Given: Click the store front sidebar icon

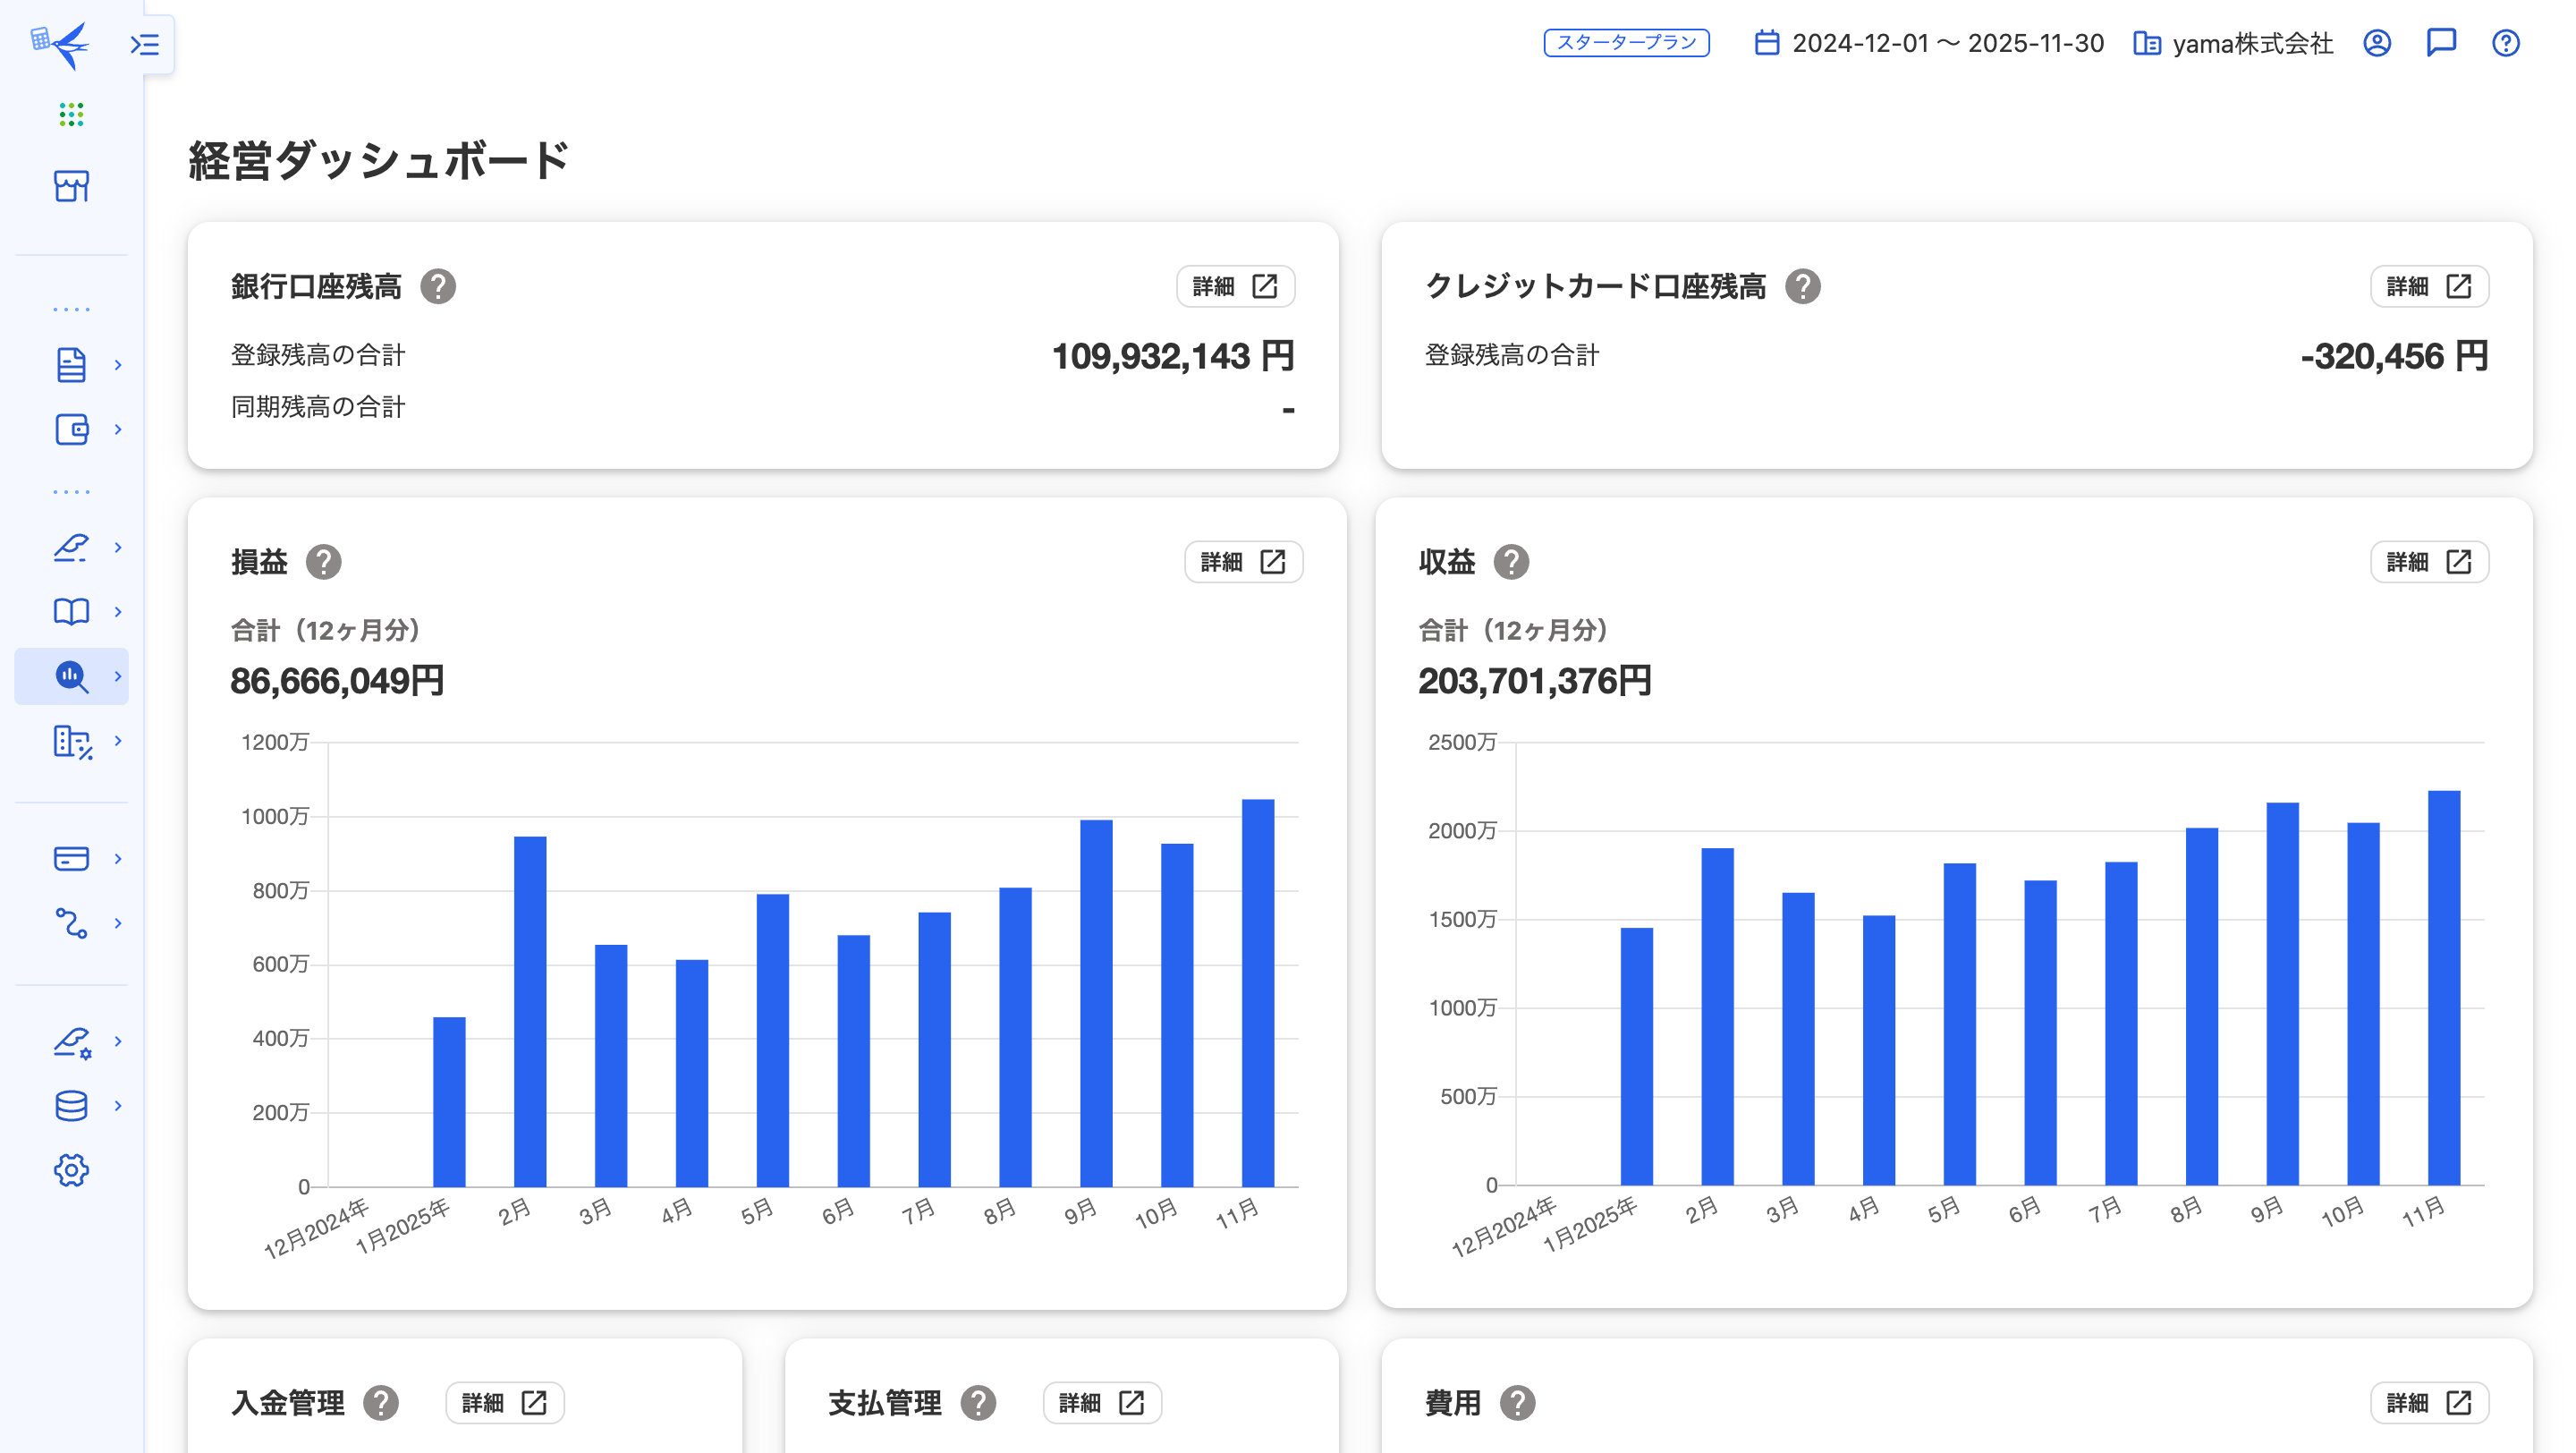Looking at the screenshot, I should coord(71,186).
